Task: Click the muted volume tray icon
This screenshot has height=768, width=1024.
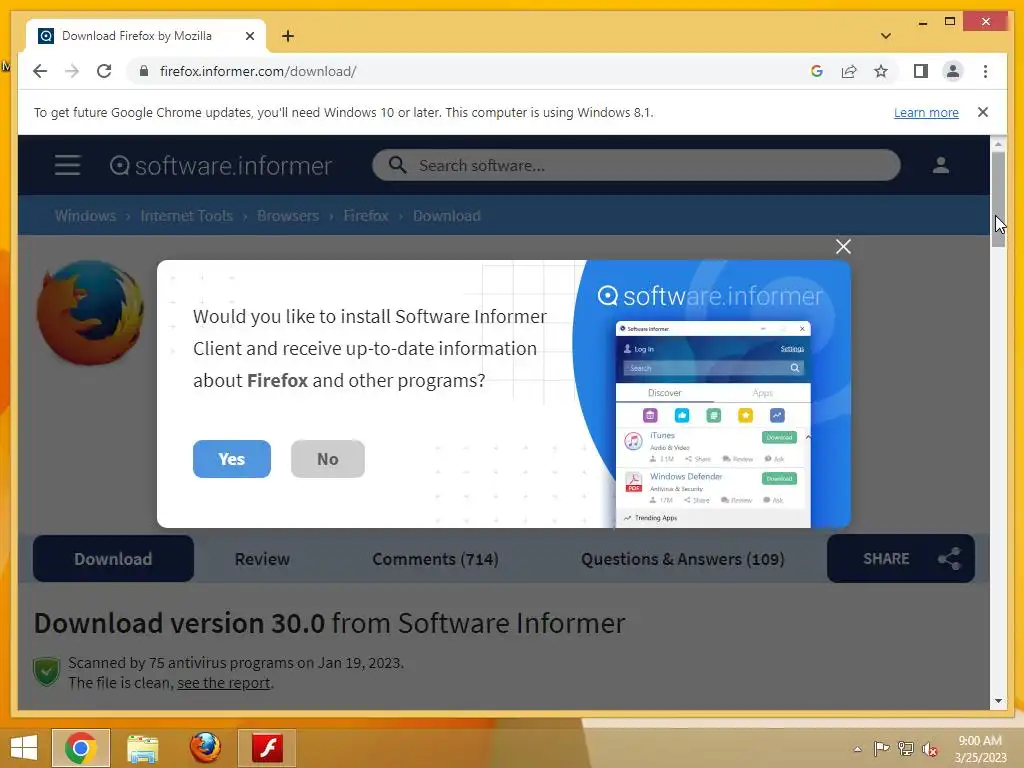Action: tap(929, 749)
